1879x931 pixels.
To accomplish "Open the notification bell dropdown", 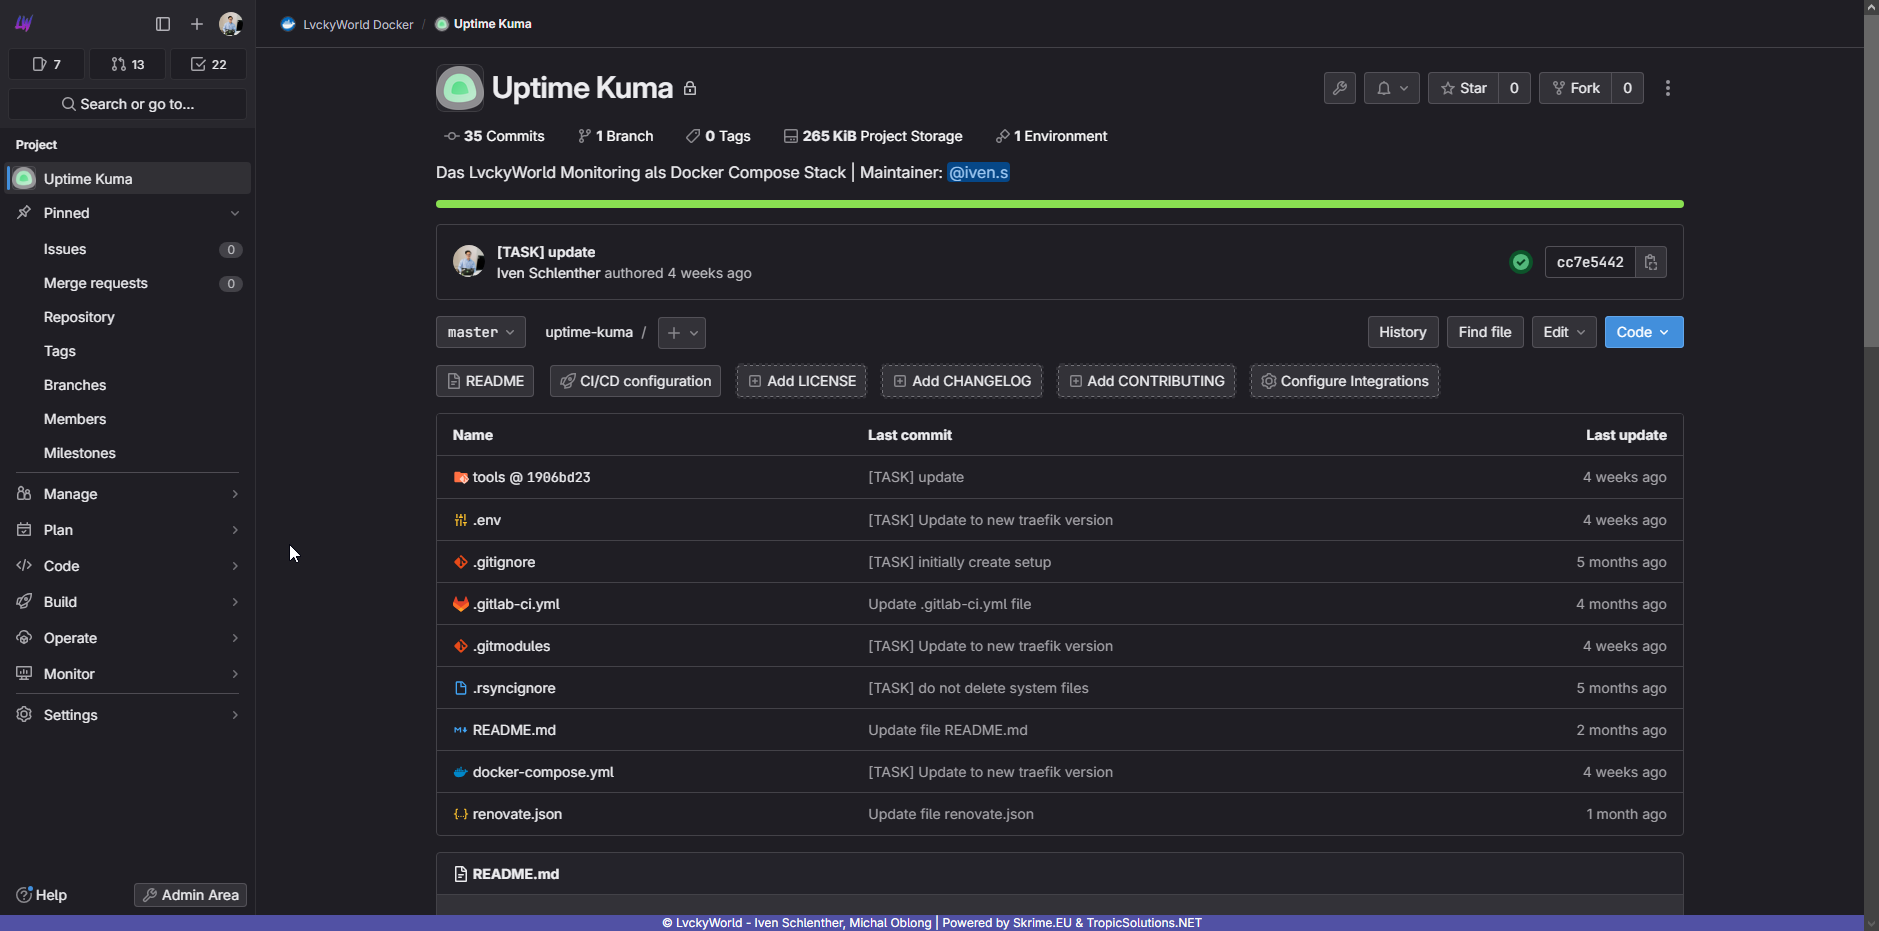I will coord(1391,88).
